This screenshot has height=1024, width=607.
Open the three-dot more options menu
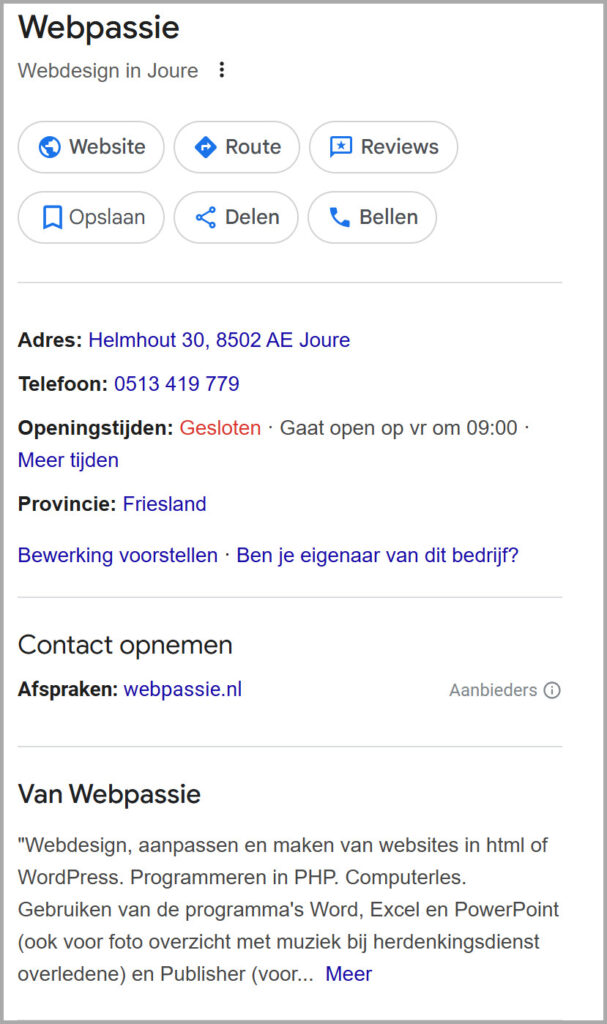point(222,70)
